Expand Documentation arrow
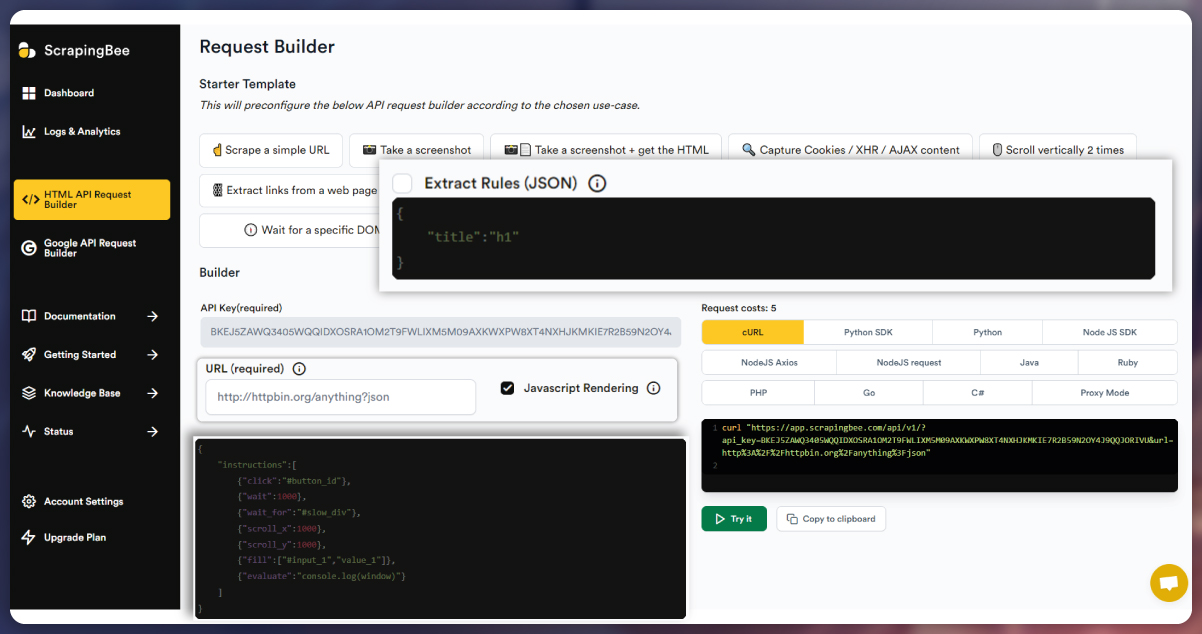Screen dimensions: 1202x634 coord(153,316)
